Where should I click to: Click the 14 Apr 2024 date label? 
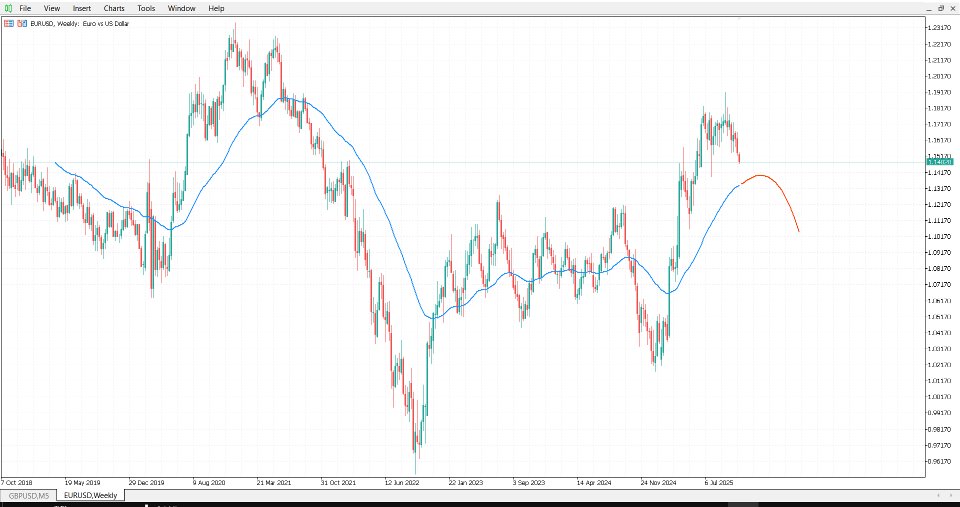coord(594,482)
